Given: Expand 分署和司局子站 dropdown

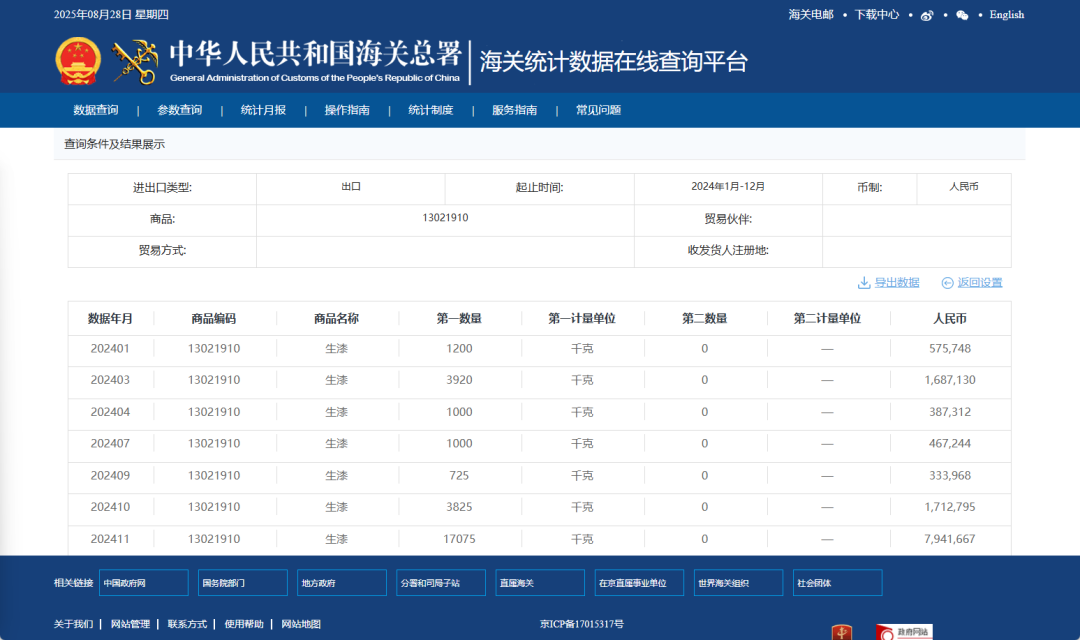Looking at the screenshot, I should 442,583.
